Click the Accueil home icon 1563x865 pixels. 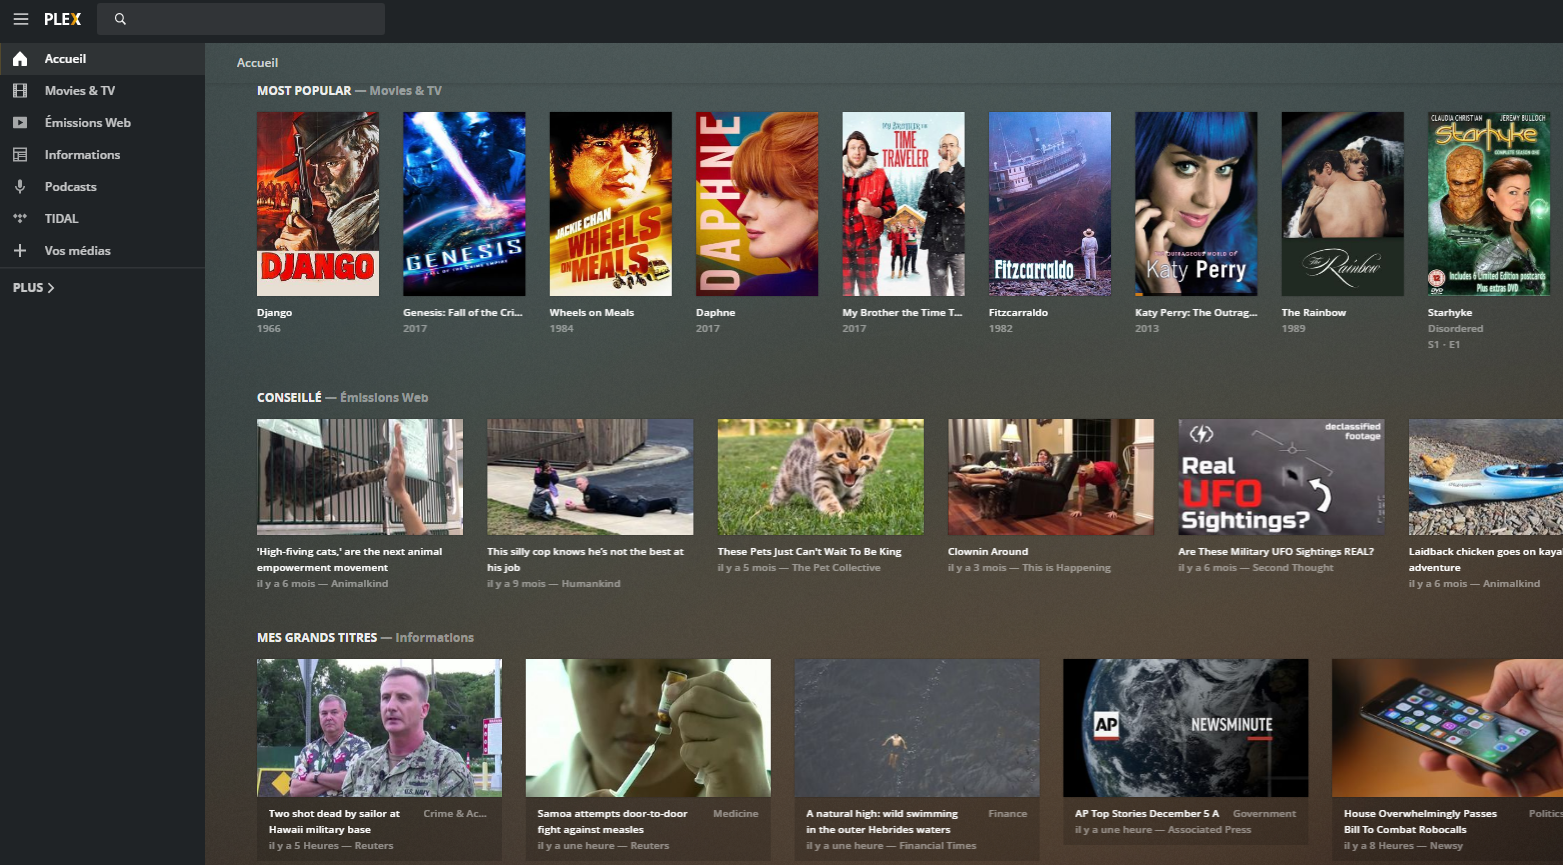[20, 59]
